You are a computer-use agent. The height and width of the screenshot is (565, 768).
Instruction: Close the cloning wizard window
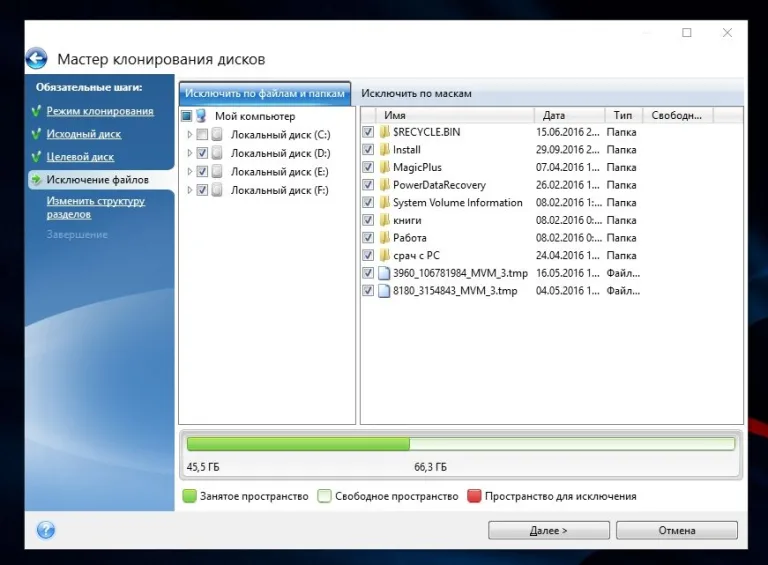(727, 32)
